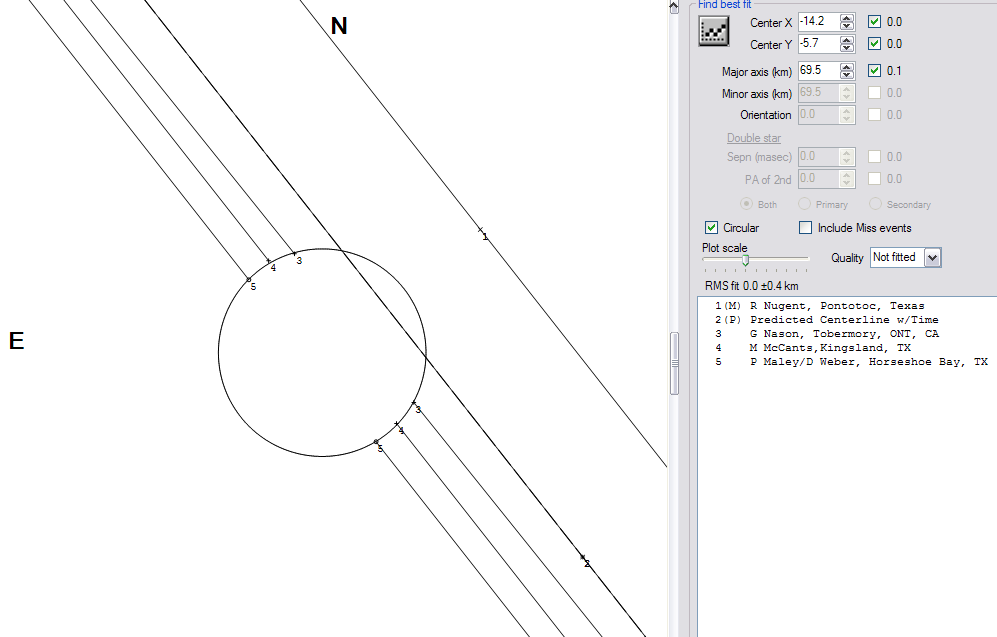
Task: Decrease Center X with the down arrow
Action: coord(847,26)
